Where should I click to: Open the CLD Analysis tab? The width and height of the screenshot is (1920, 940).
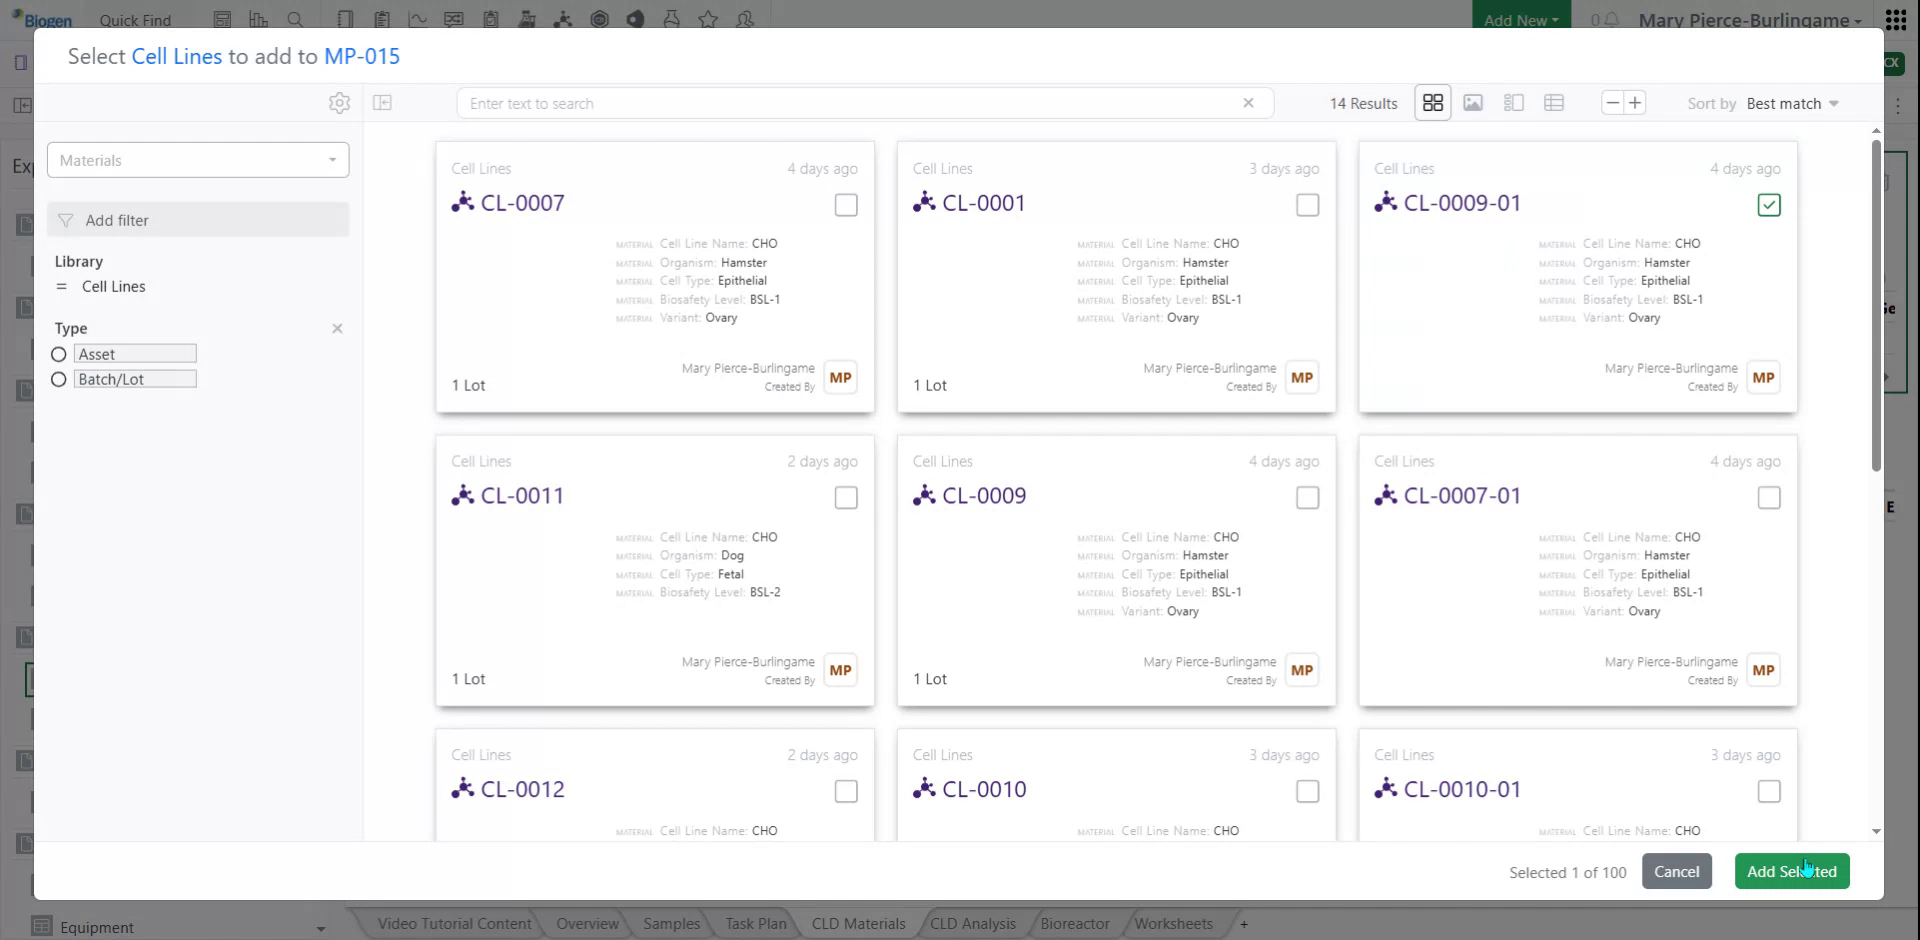(x=971, y=923)
